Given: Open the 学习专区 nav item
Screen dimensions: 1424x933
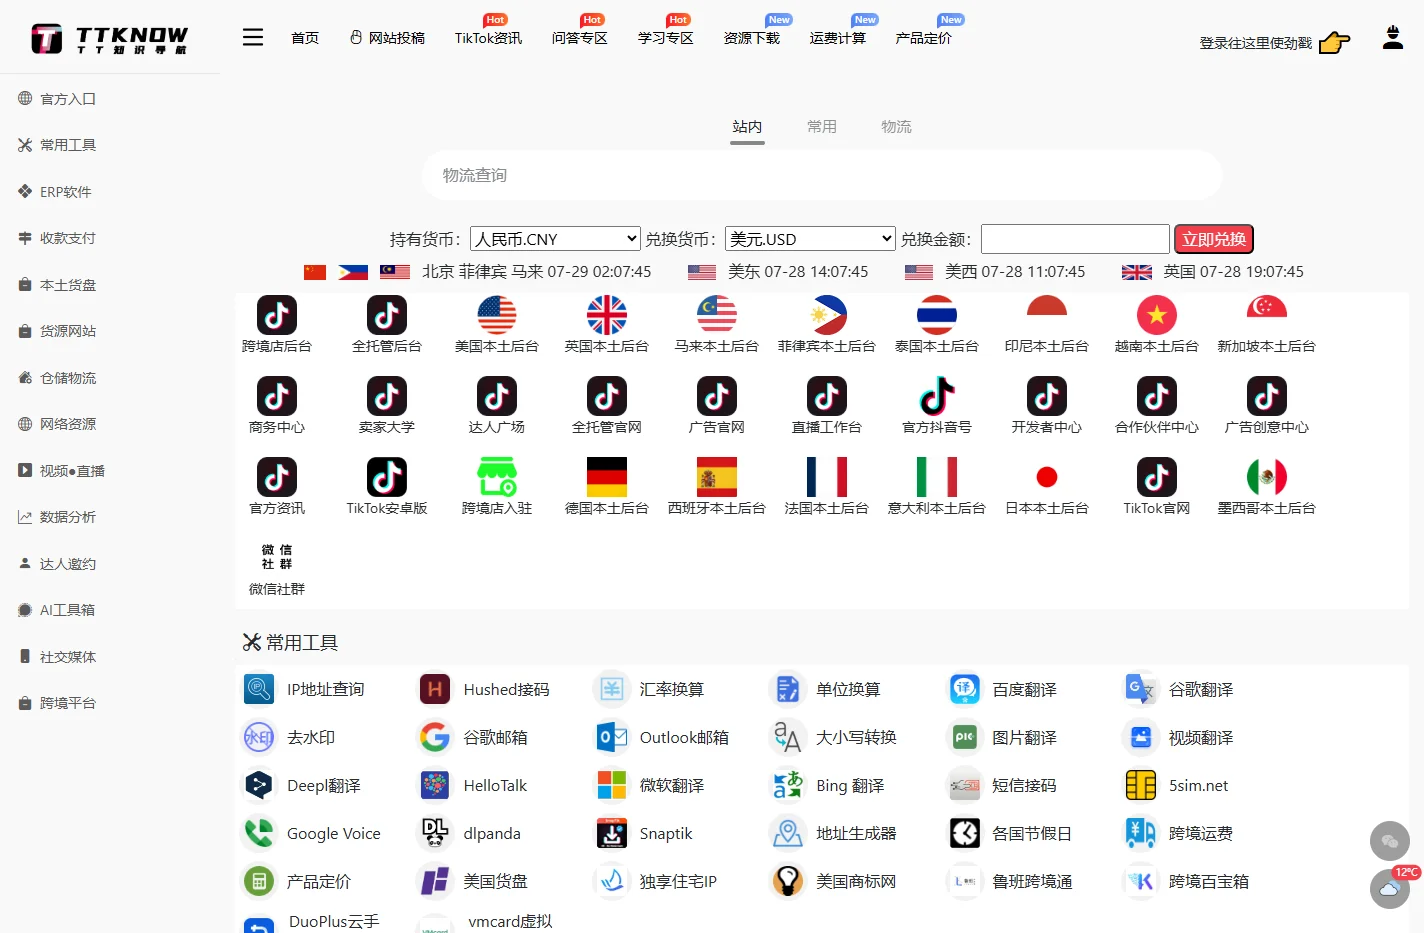Looking at the screenshot, I should coord(666,38).
